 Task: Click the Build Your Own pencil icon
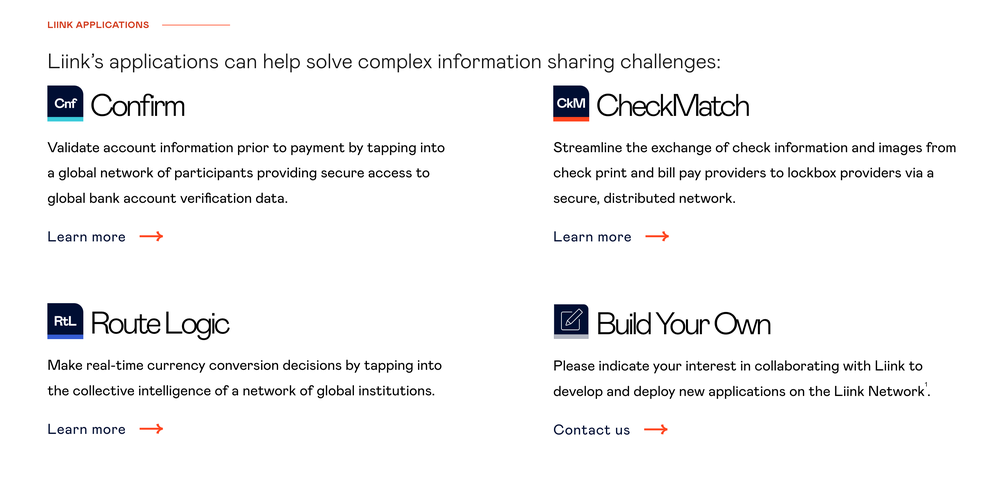click(x=571, y=322)
